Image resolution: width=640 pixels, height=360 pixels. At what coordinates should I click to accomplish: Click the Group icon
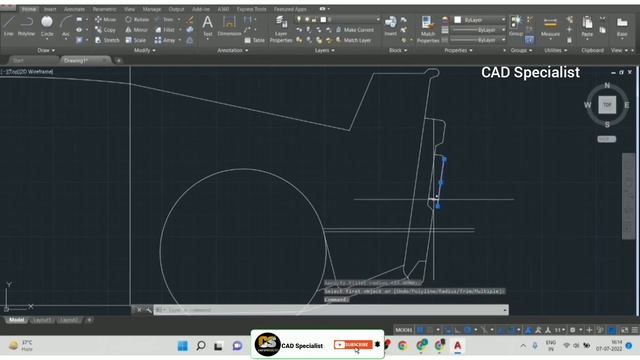516,25
